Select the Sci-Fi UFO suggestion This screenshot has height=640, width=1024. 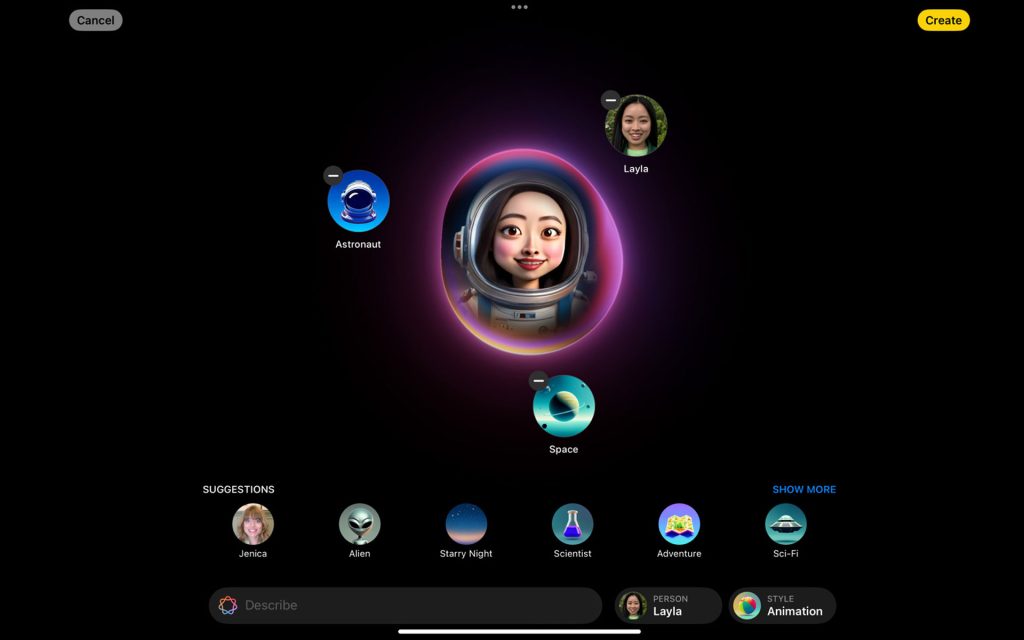(786, 521)
